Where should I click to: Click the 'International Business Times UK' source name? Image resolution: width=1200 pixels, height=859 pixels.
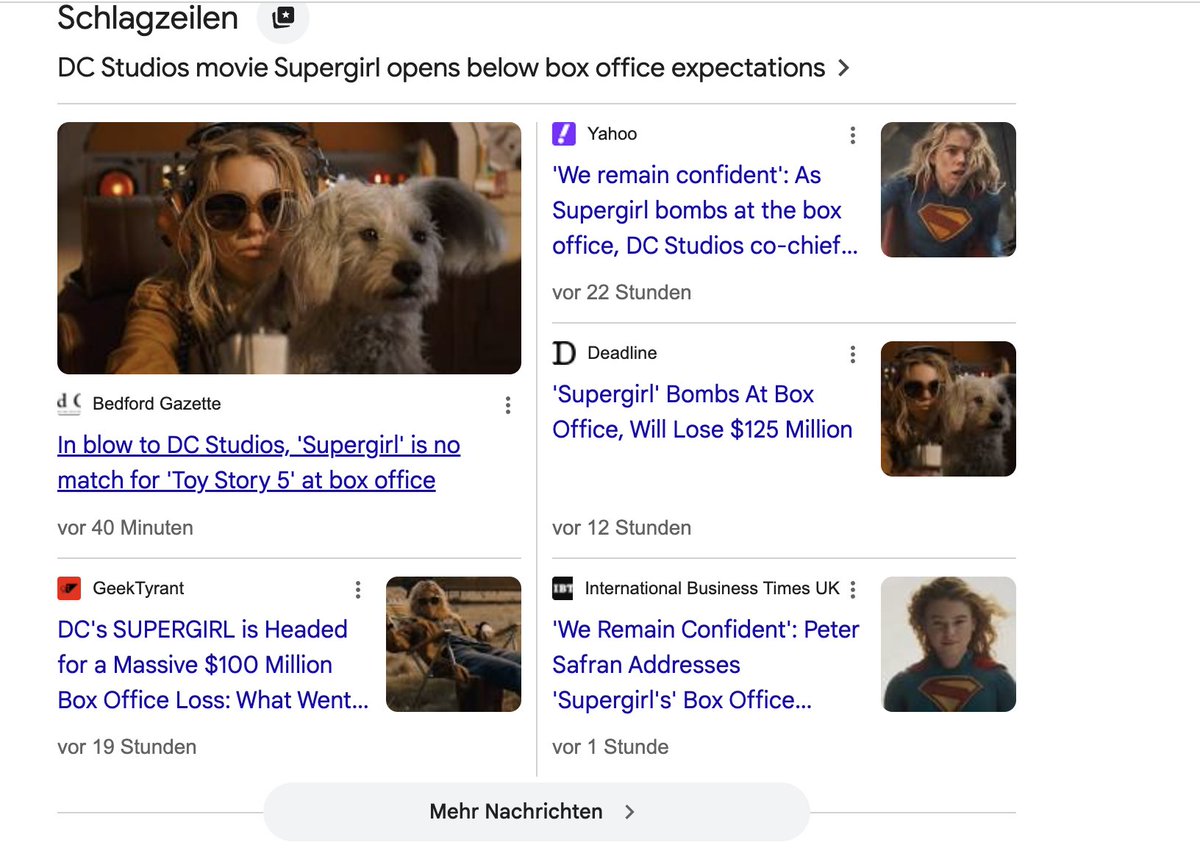713,588
